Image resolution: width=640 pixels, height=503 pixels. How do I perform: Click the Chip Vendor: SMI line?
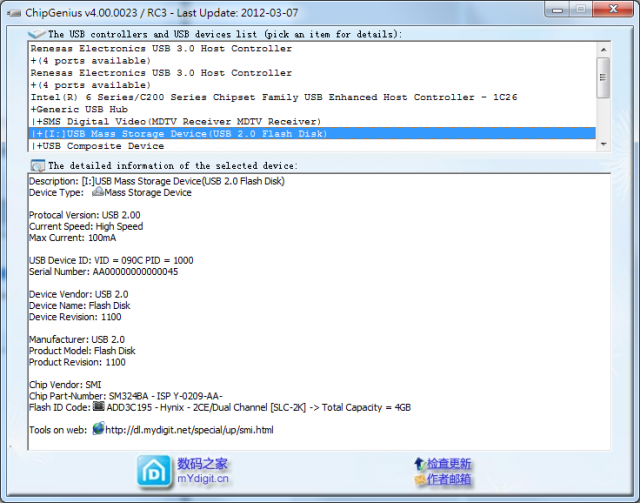click(65, 385)
